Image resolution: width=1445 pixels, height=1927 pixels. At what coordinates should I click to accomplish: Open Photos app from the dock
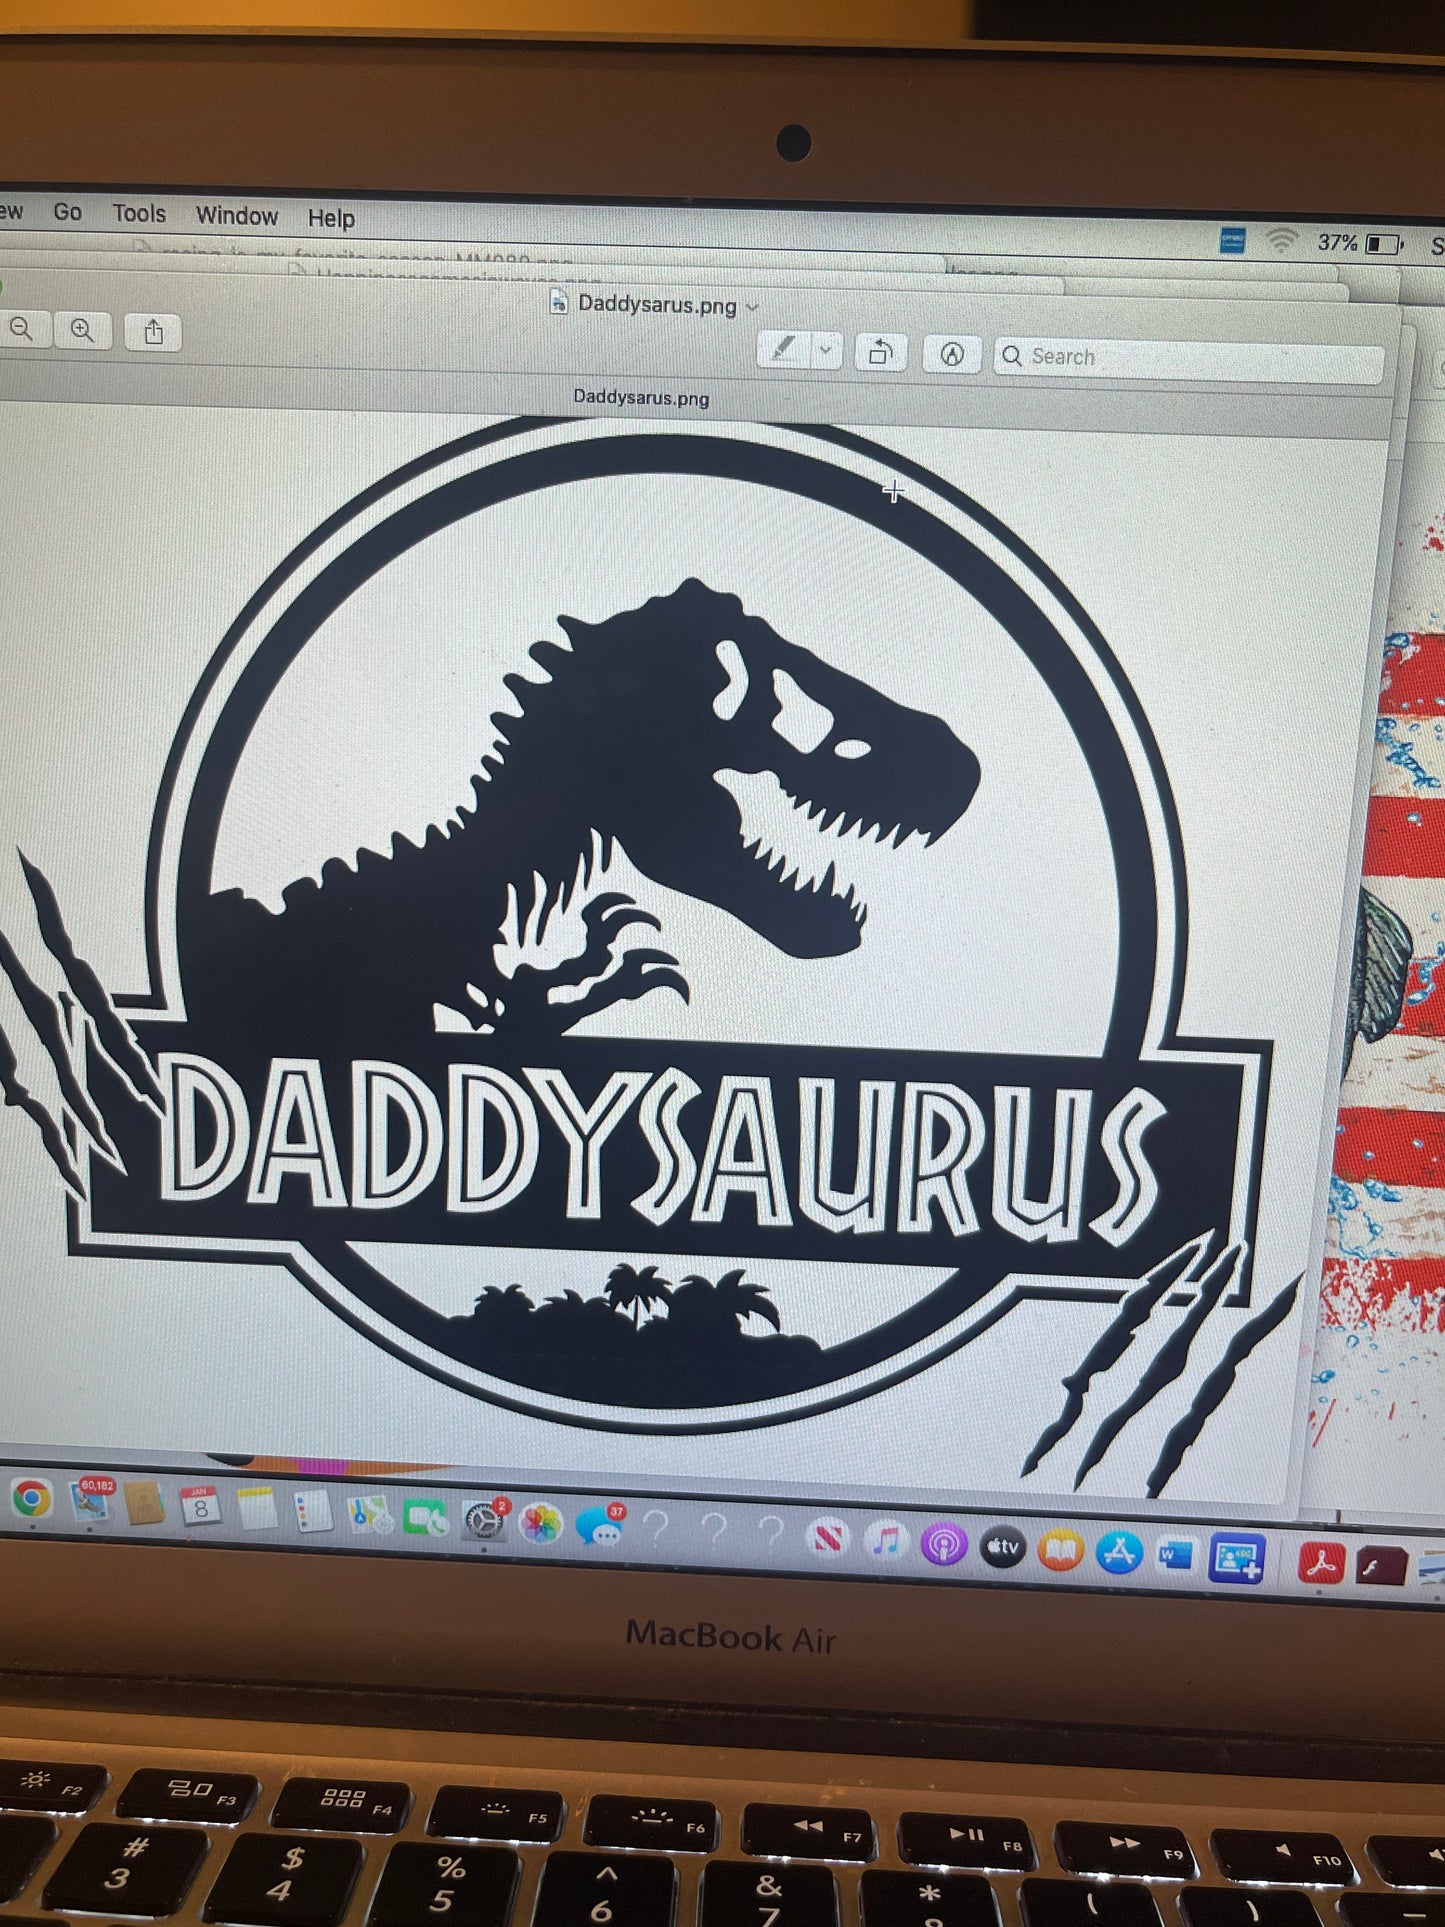(541, 1523)
